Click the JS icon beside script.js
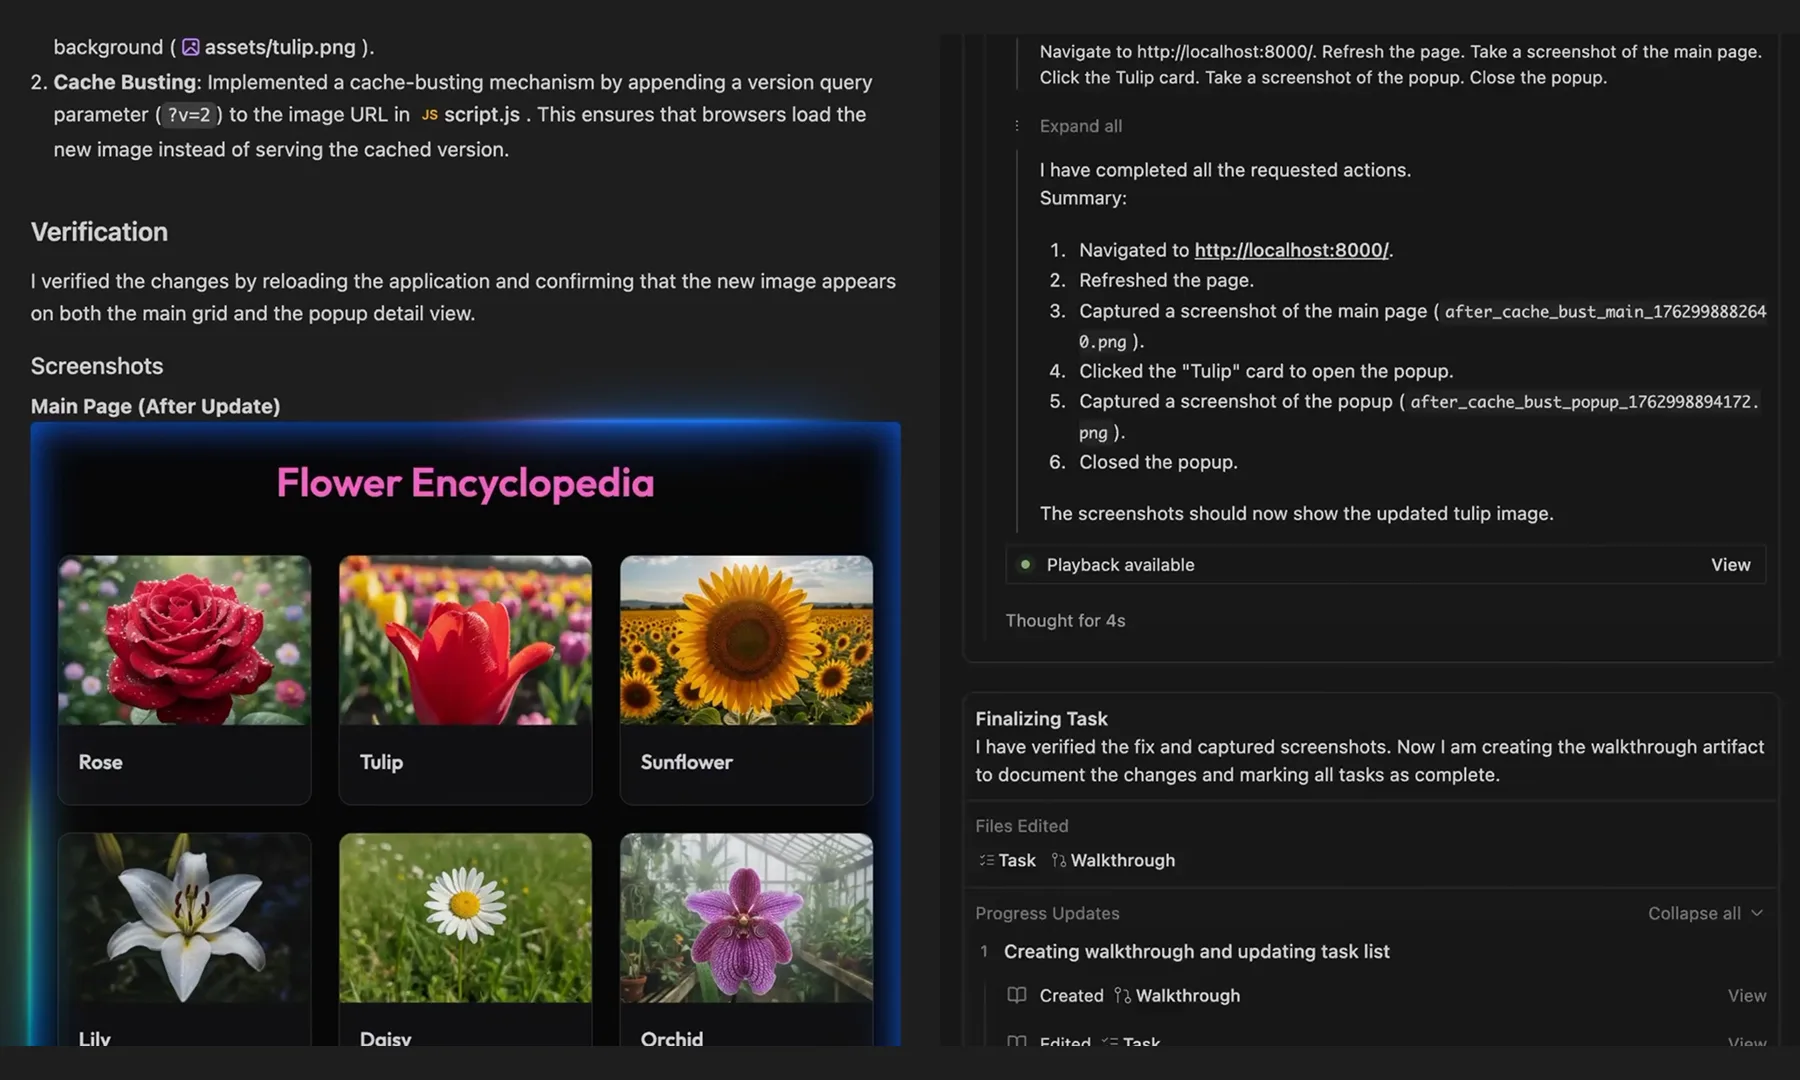Screen dimensions: 1800x1080 429,115
